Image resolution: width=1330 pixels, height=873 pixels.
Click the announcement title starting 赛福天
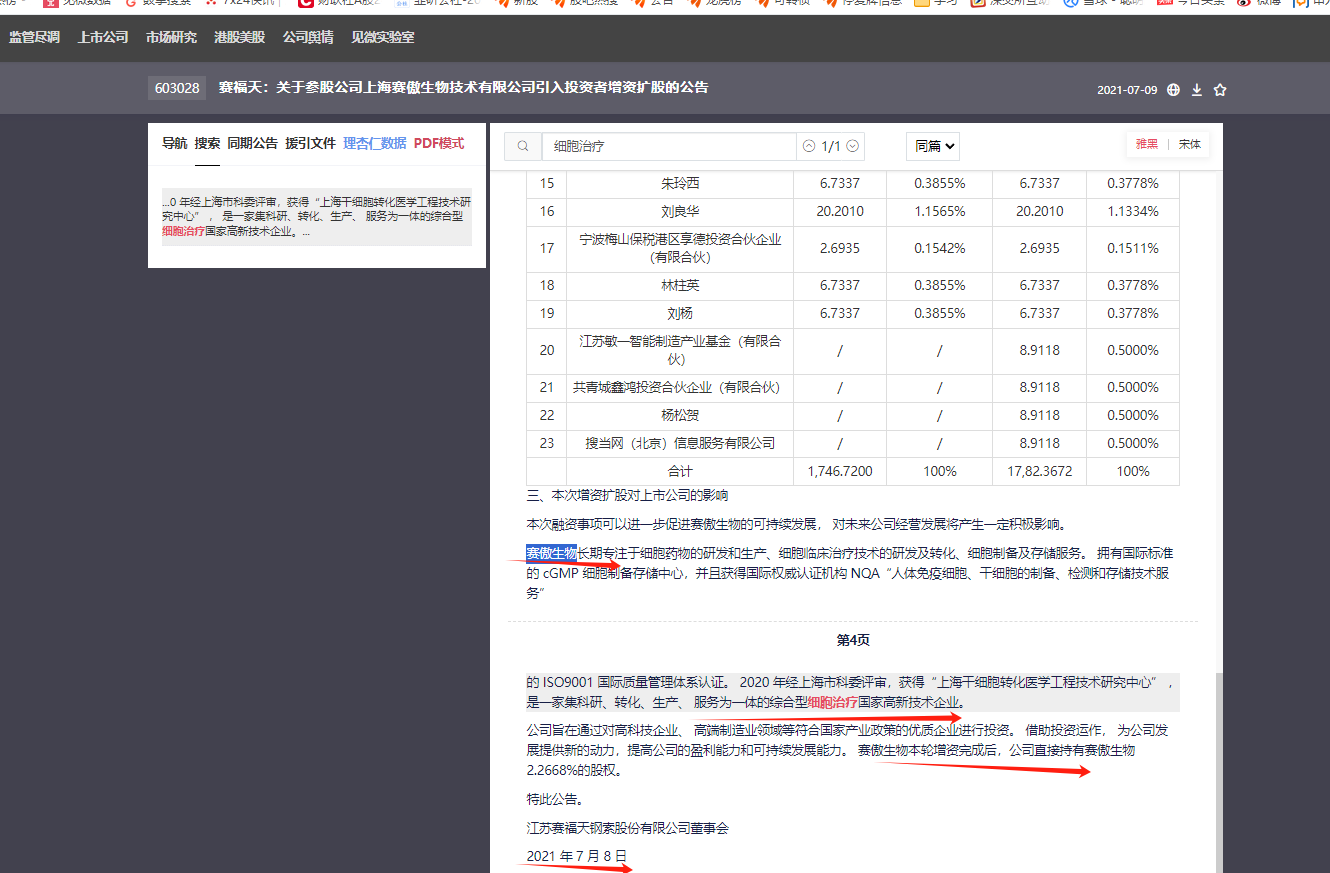[464, 88]
